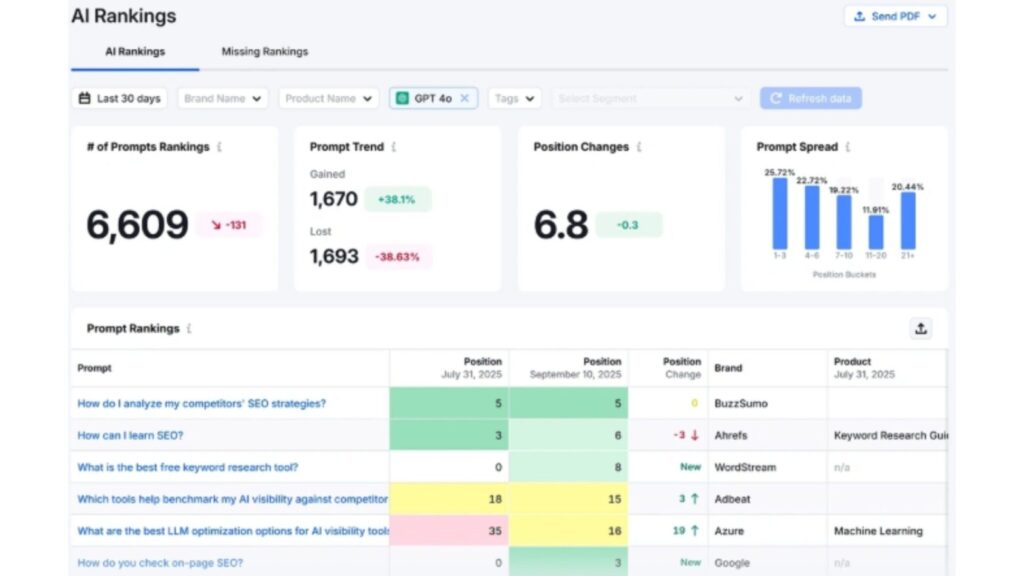Click the Send PDF button
Image resolution: width=1024 pixels, height=576 pixels.
(895, 16)
